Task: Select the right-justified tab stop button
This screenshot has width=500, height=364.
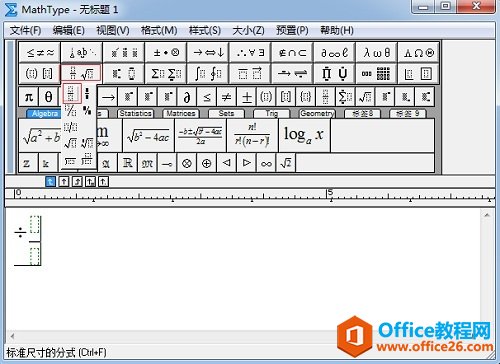Action: (x=77, y=182)
